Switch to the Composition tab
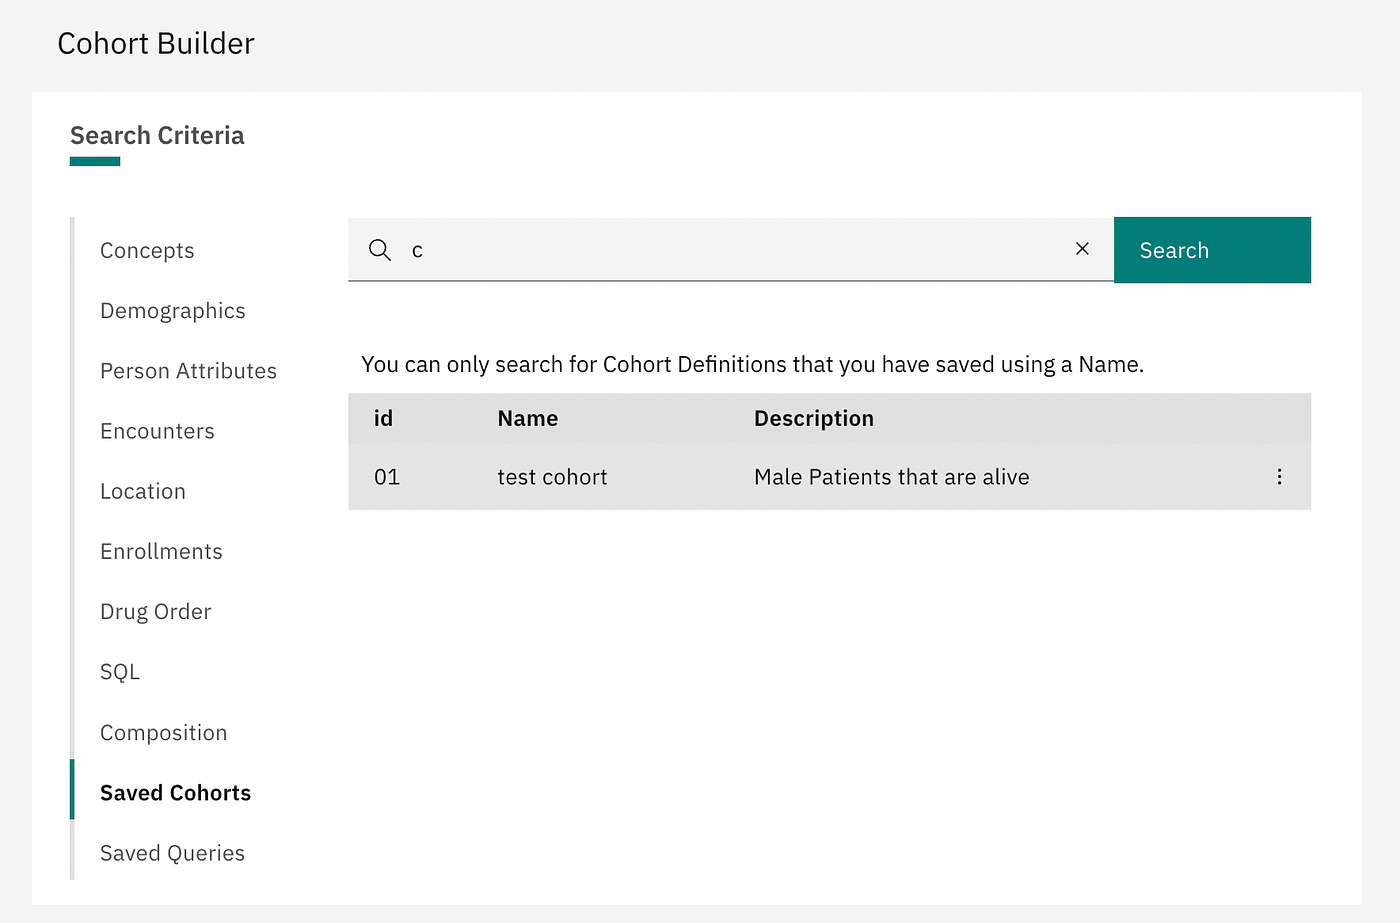Screen dimensions: 1400x923 tap(163, 733)
